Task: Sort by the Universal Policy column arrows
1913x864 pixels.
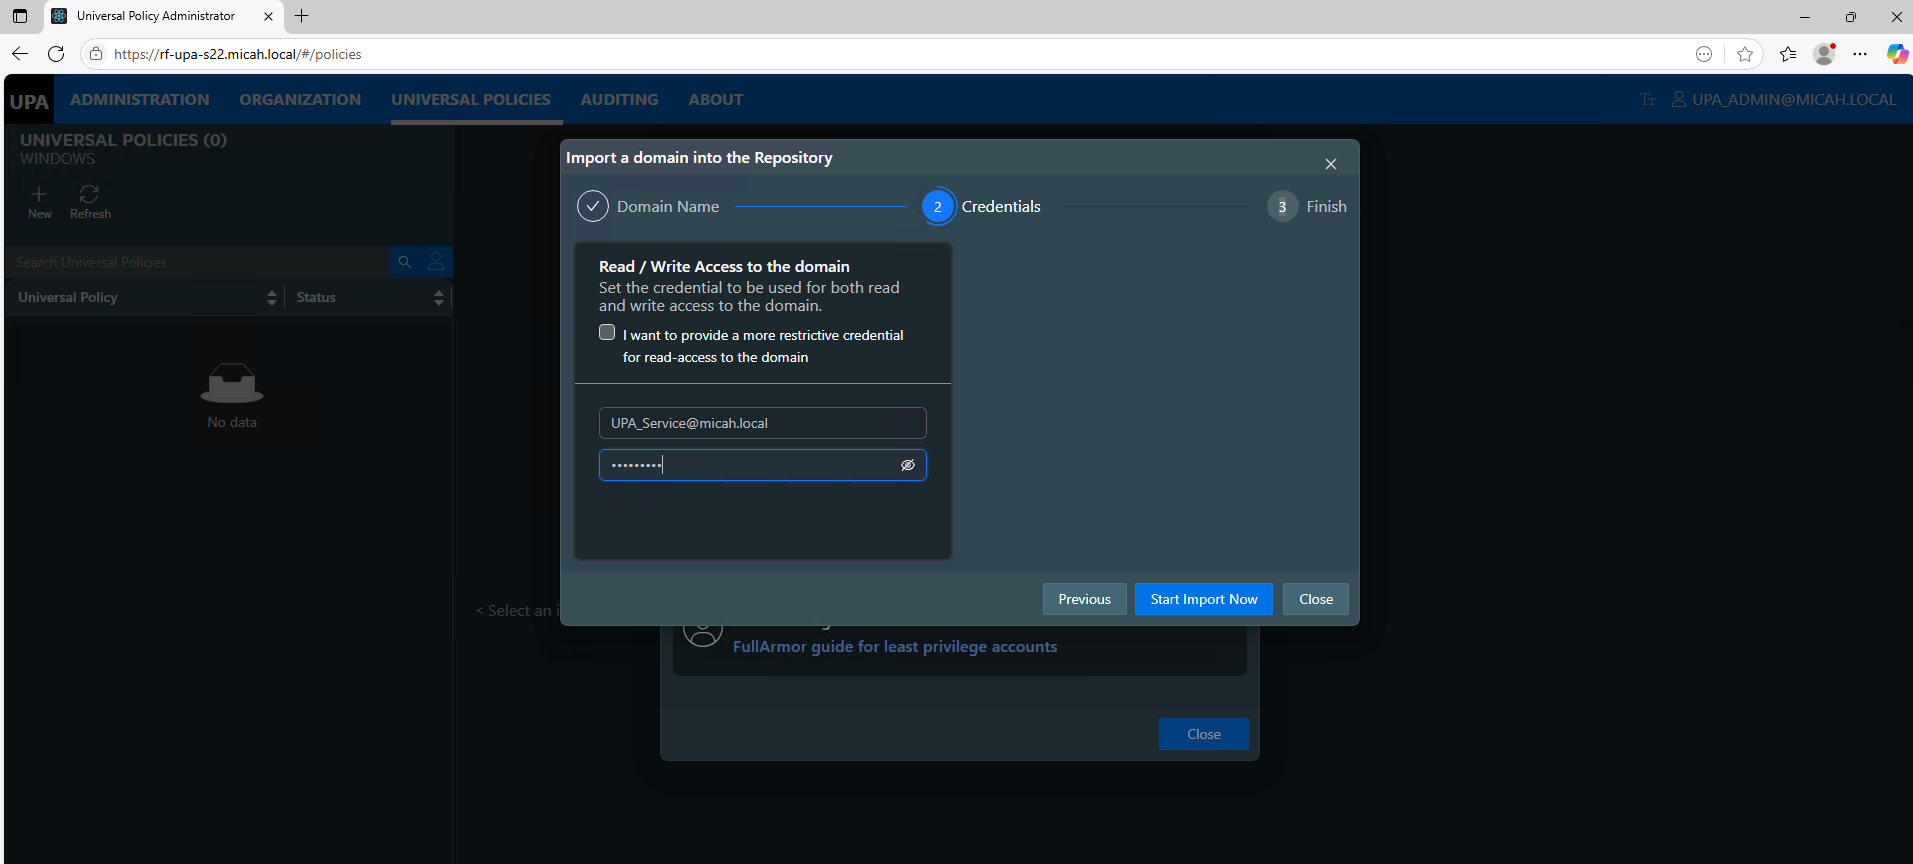Action: (271, 298)
